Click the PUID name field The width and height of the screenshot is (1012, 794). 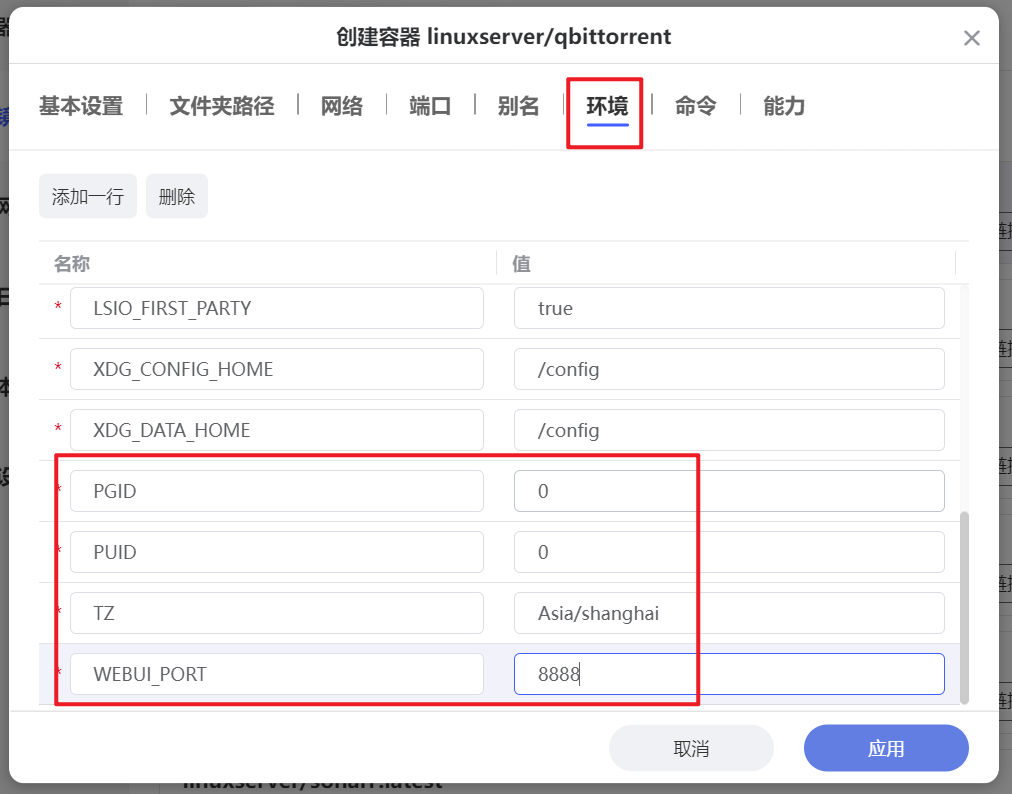(277, 552)
